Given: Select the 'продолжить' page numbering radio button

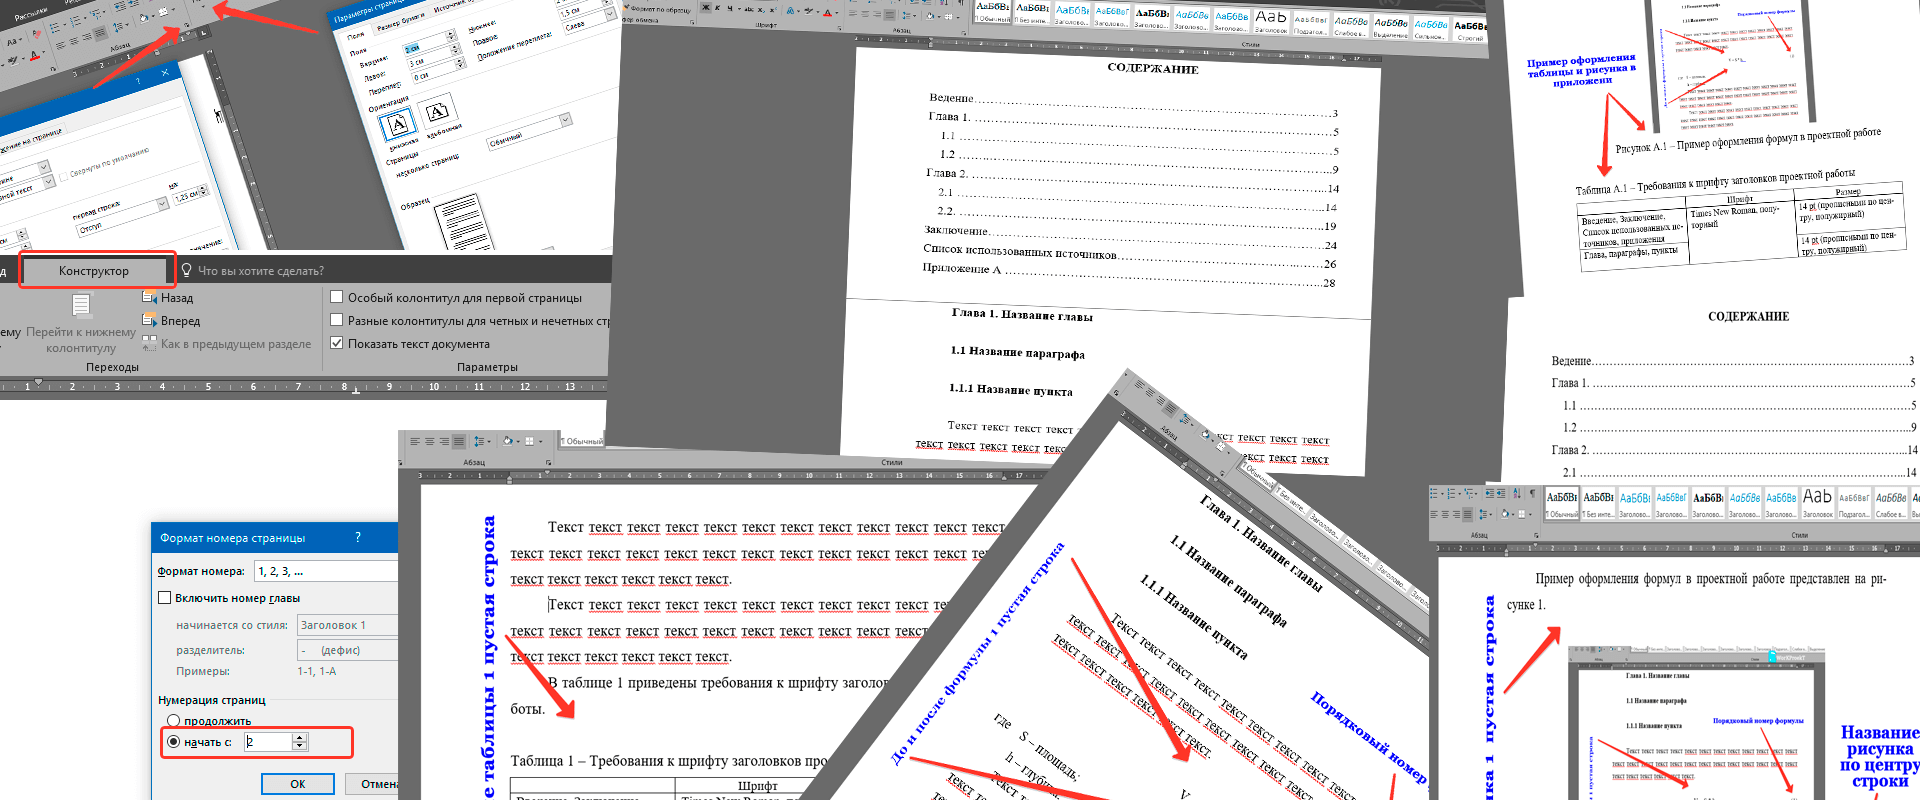Looking at the screenshot, I should 173,721.
